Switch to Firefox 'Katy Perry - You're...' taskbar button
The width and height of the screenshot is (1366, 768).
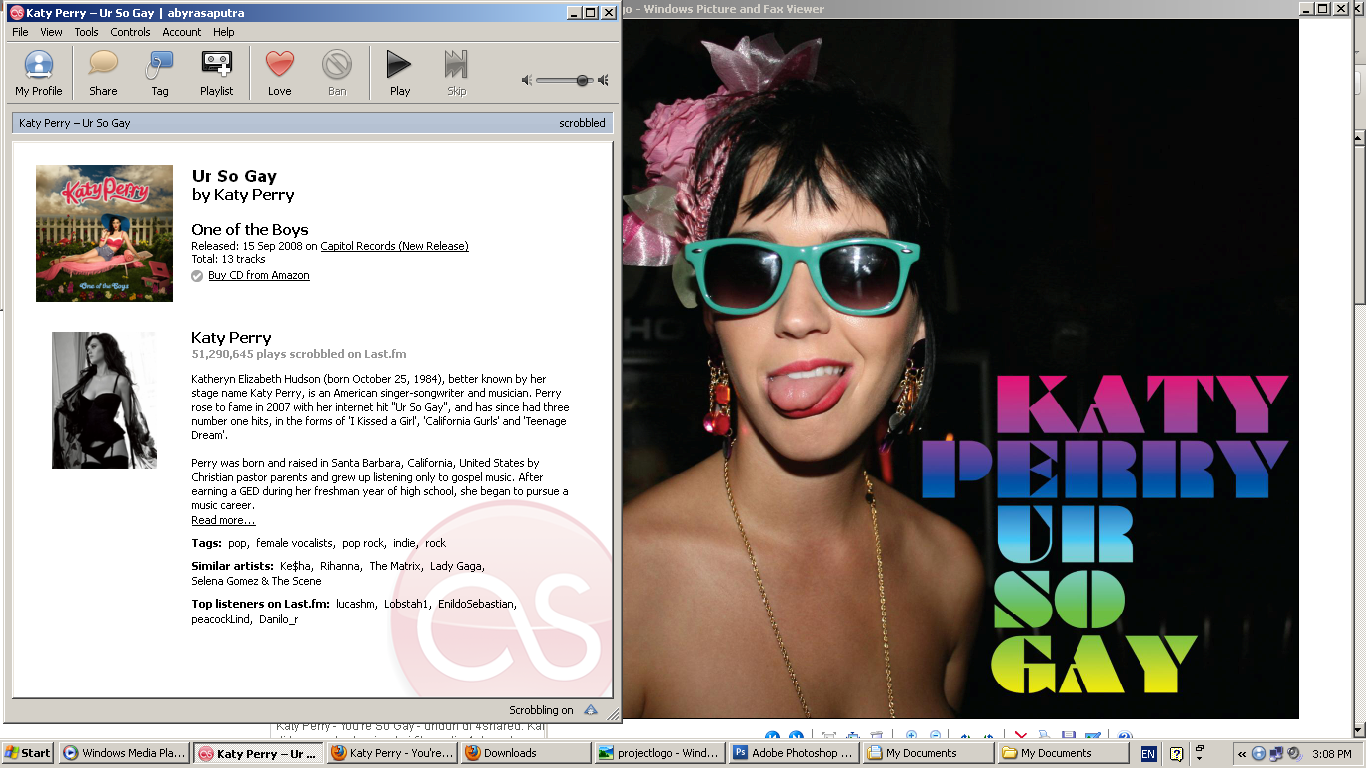pyautogui.click(x=392, y=753)
